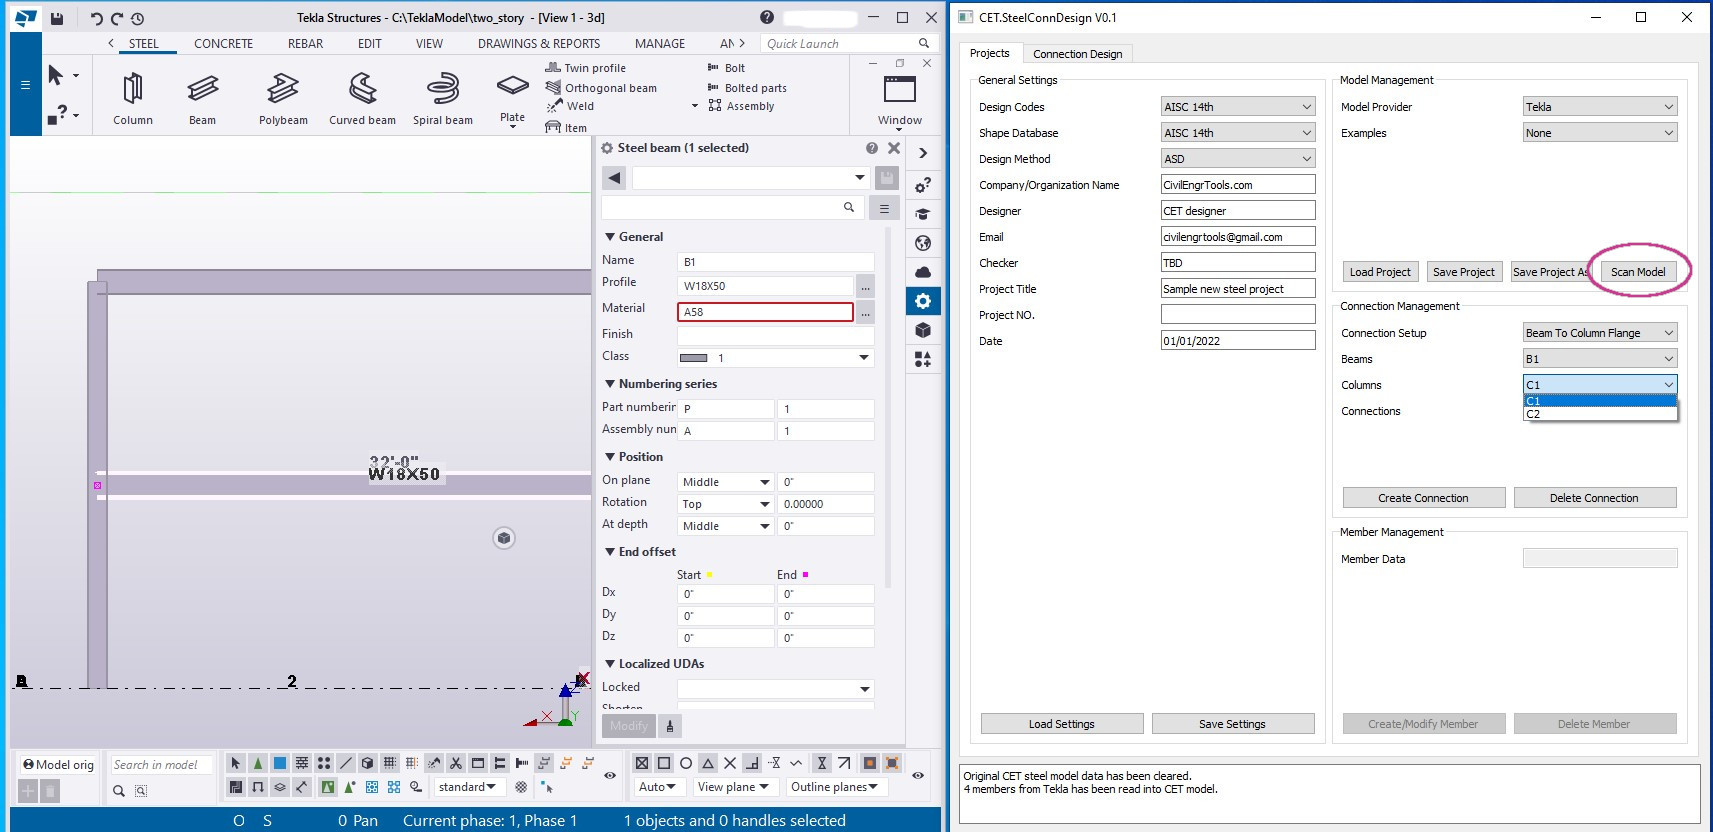Toggle select all objects arrow switch
Viewport: 1713px width, 832px height.
(x=236, y=763)
